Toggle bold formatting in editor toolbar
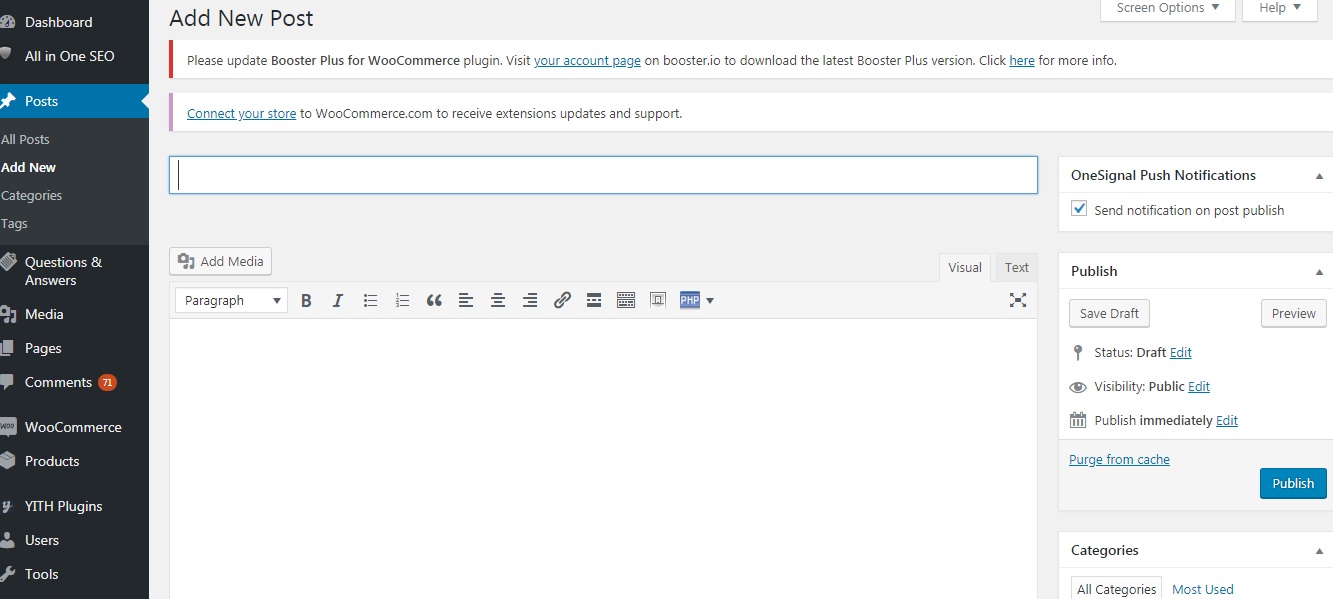 [x=307, y=300]
